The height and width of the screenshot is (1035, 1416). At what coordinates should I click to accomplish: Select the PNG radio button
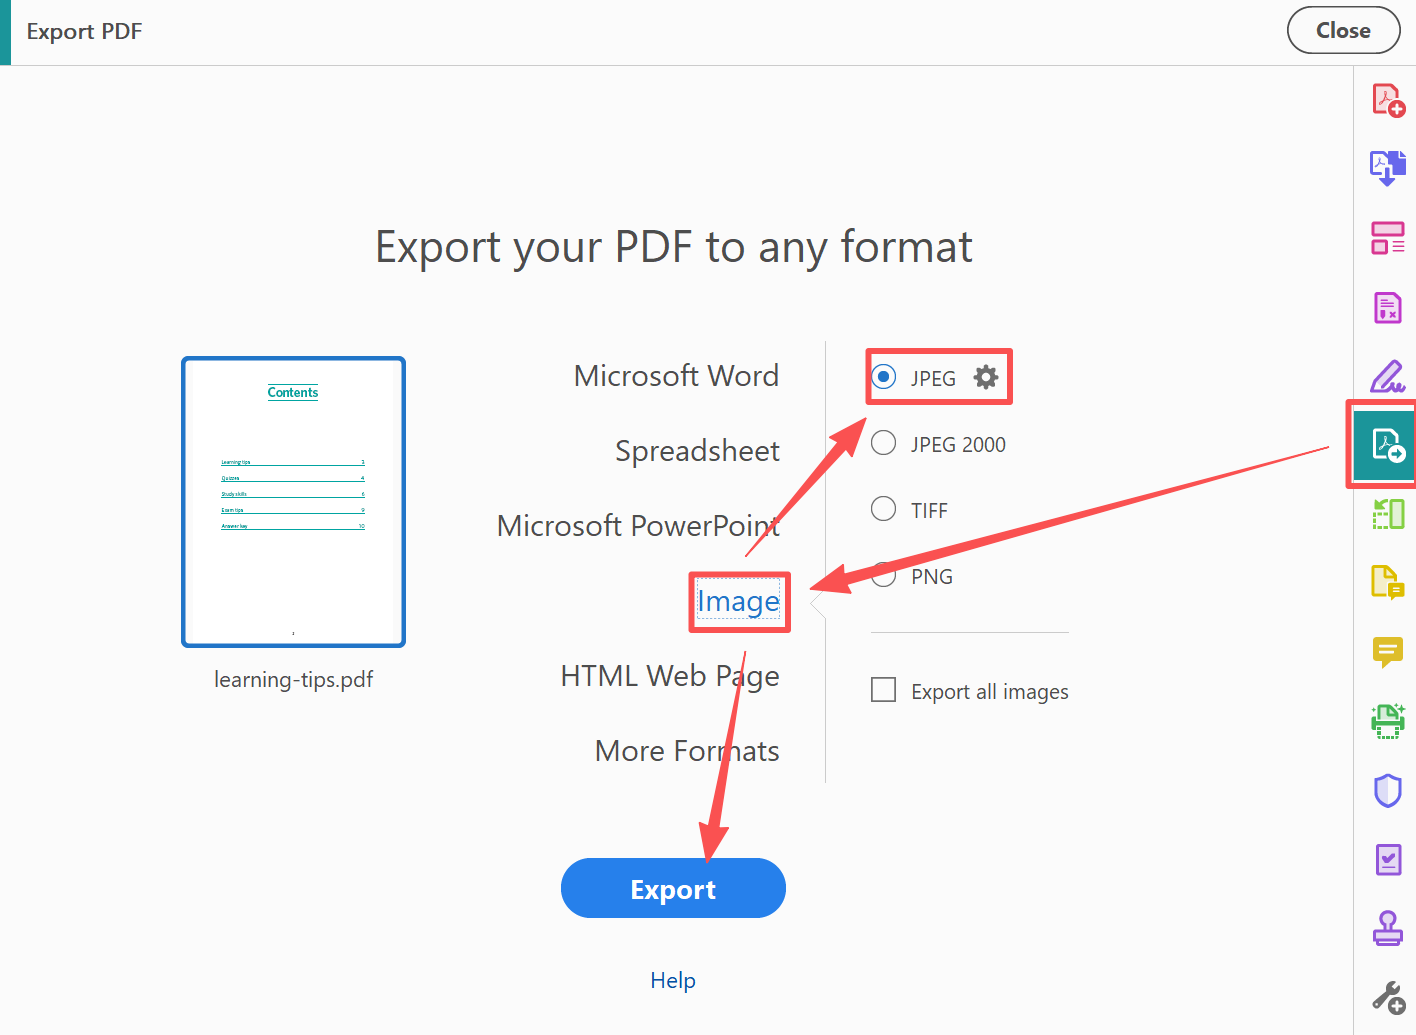coord(883,575)
